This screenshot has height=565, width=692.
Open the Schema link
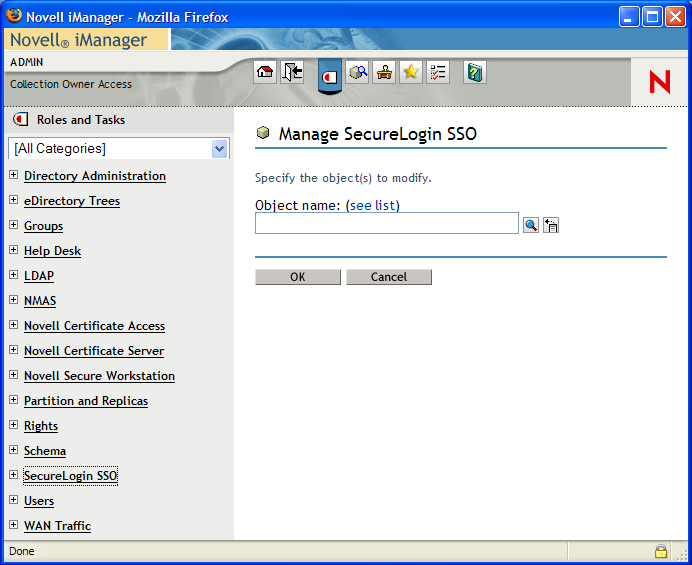coord(45,451)
